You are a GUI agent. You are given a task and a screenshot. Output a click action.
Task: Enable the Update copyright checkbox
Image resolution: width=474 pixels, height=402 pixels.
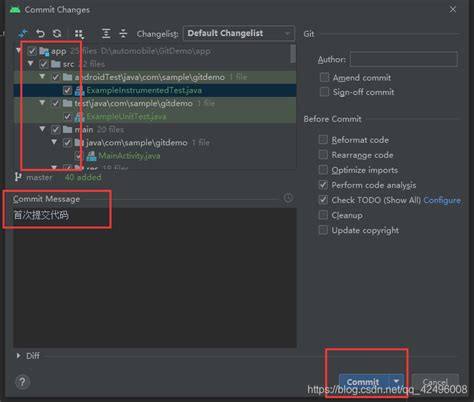323,230
